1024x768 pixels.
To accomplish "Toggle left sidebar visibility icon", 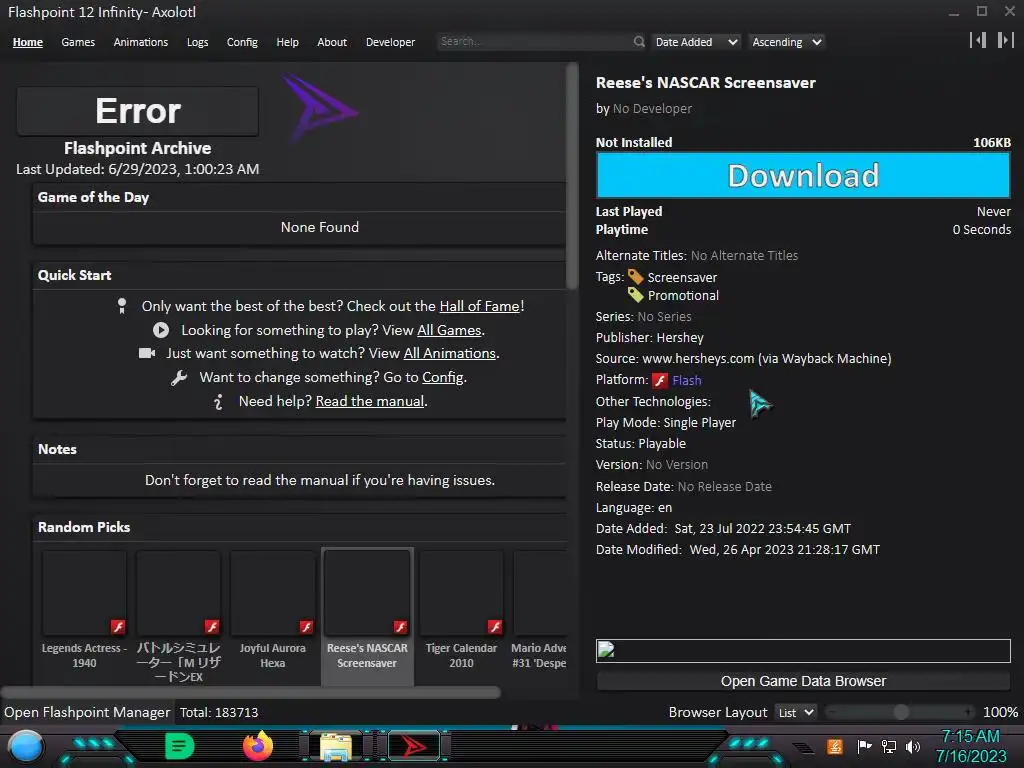I will [x=978, y=40].
